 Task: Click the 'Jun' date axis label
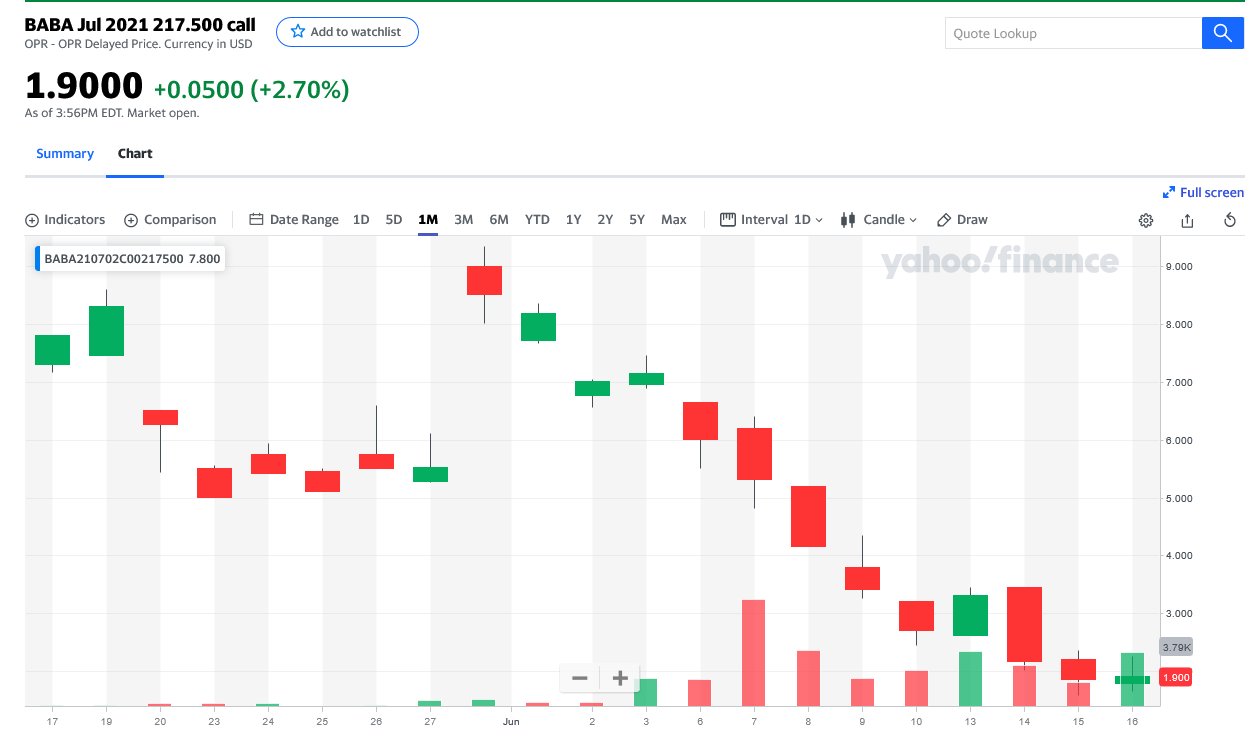coord(511,720)
